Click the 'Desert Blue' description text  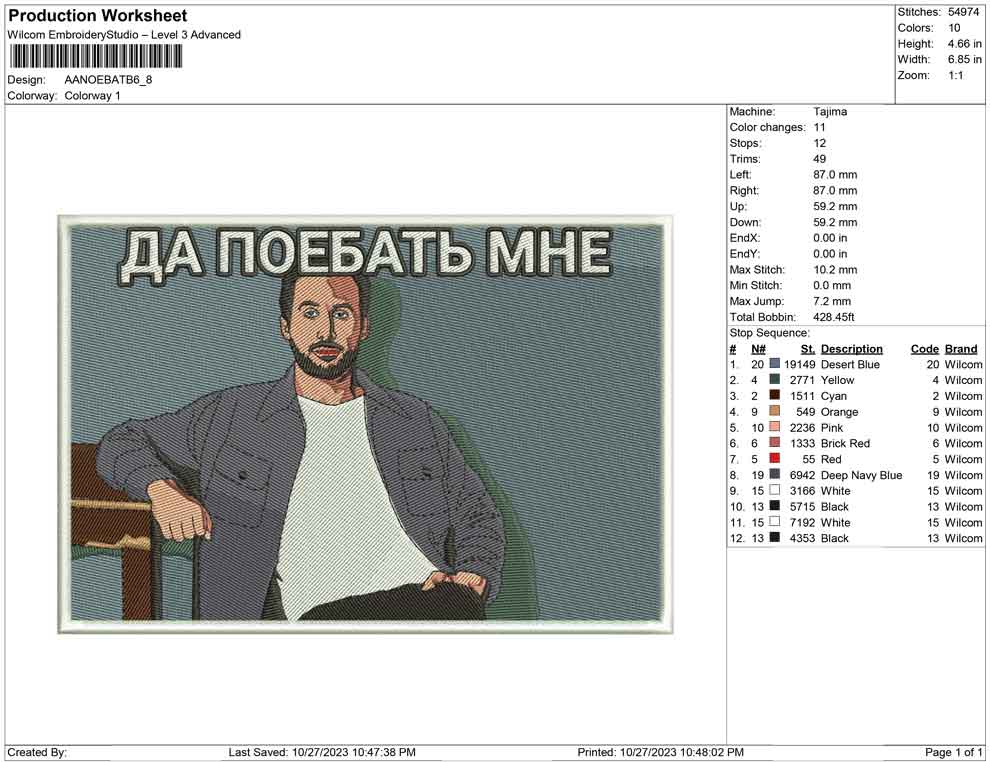pos(850,364)
